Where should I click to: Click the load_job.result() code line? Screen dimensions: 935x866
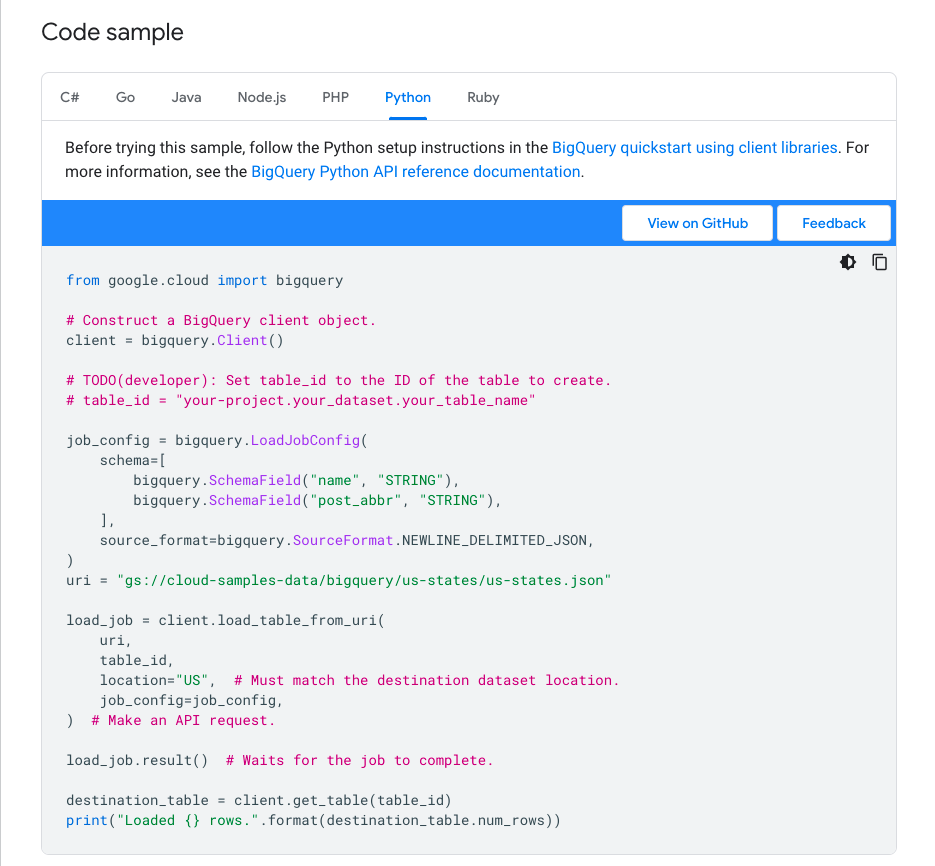[x=137, y=760]
